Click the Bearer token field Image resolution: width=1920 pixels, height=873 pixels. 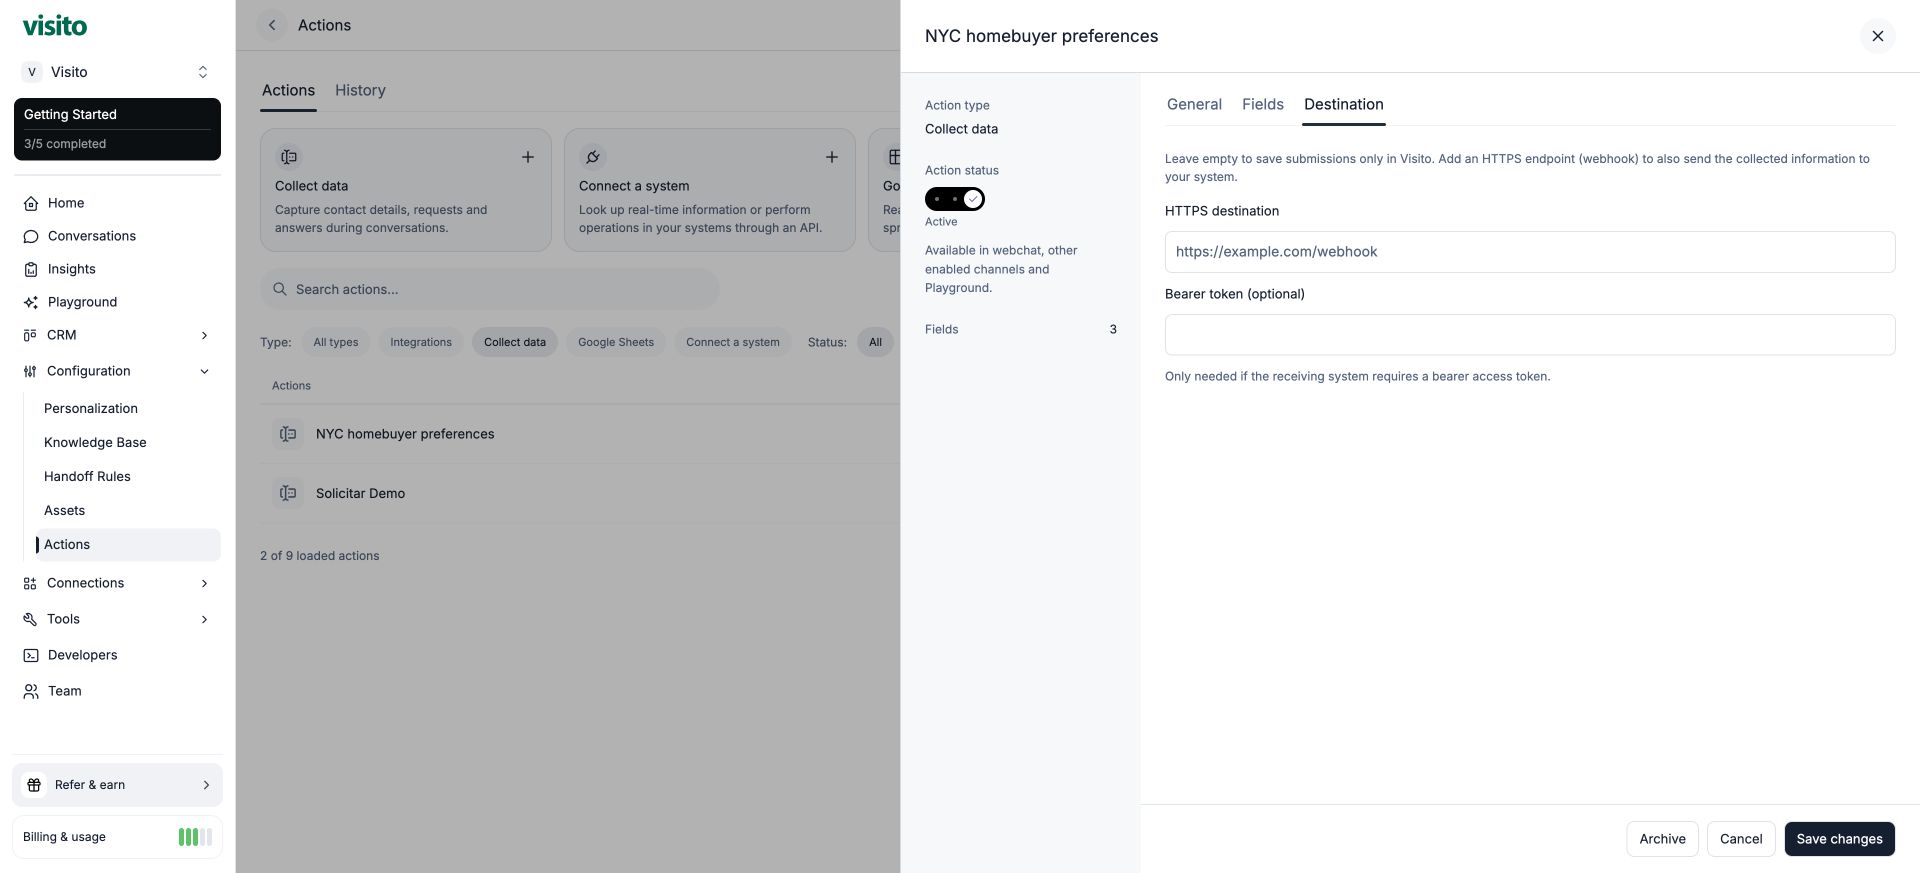click(x=1530, y=335)
